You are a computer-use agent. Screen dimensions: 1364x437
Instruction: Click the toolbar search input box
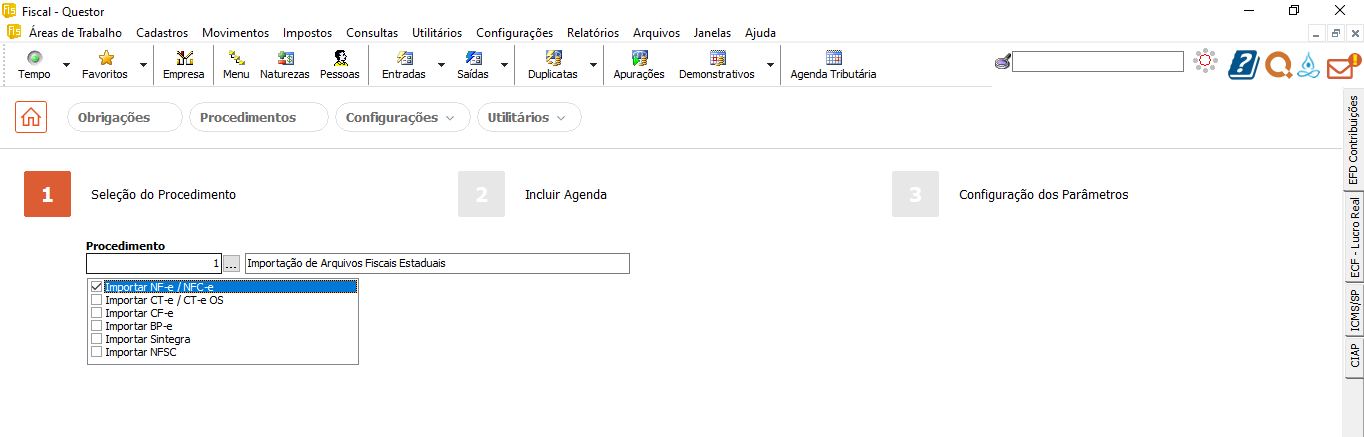coord(1098,62)
